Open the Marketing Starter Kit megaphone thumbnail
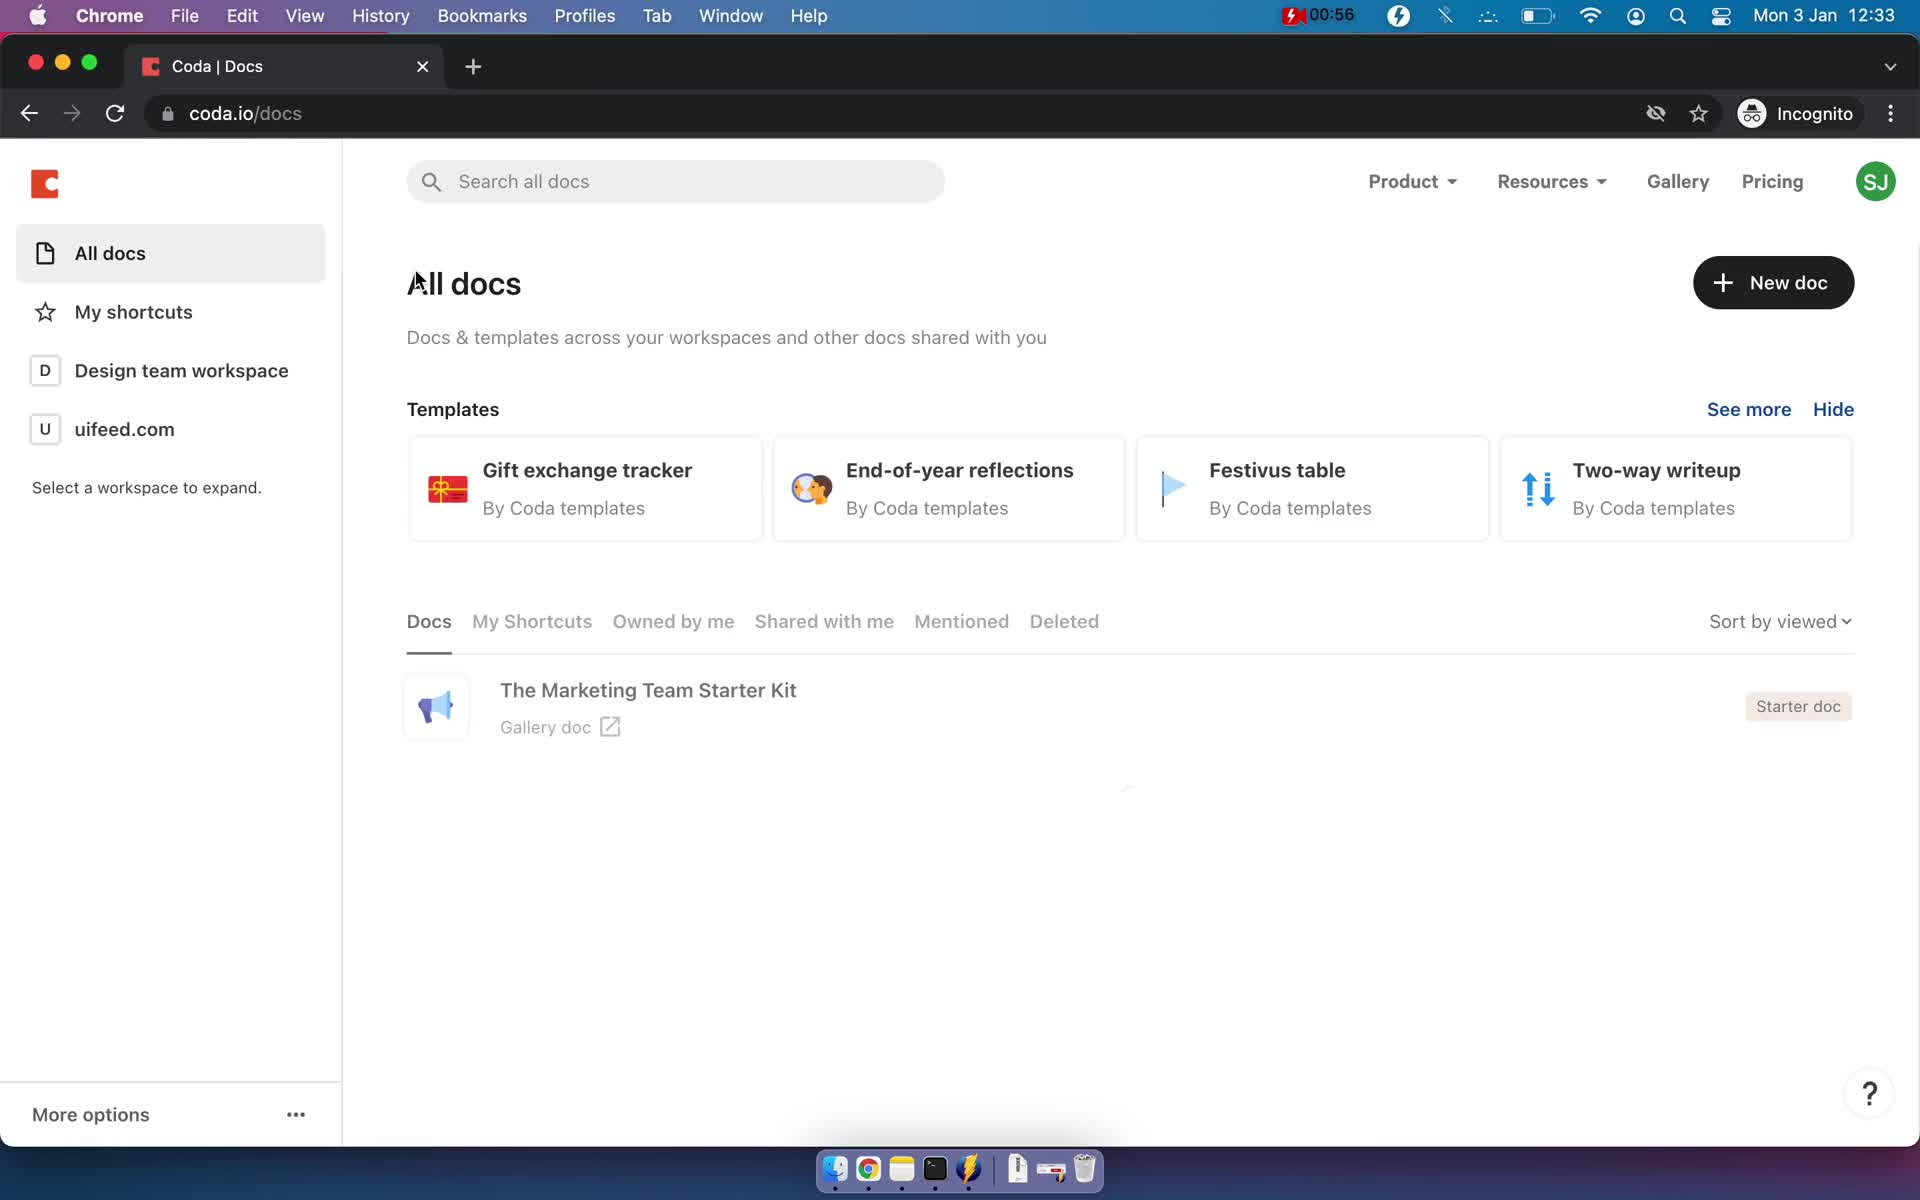1920x1200 pixels. pos(436,707)
